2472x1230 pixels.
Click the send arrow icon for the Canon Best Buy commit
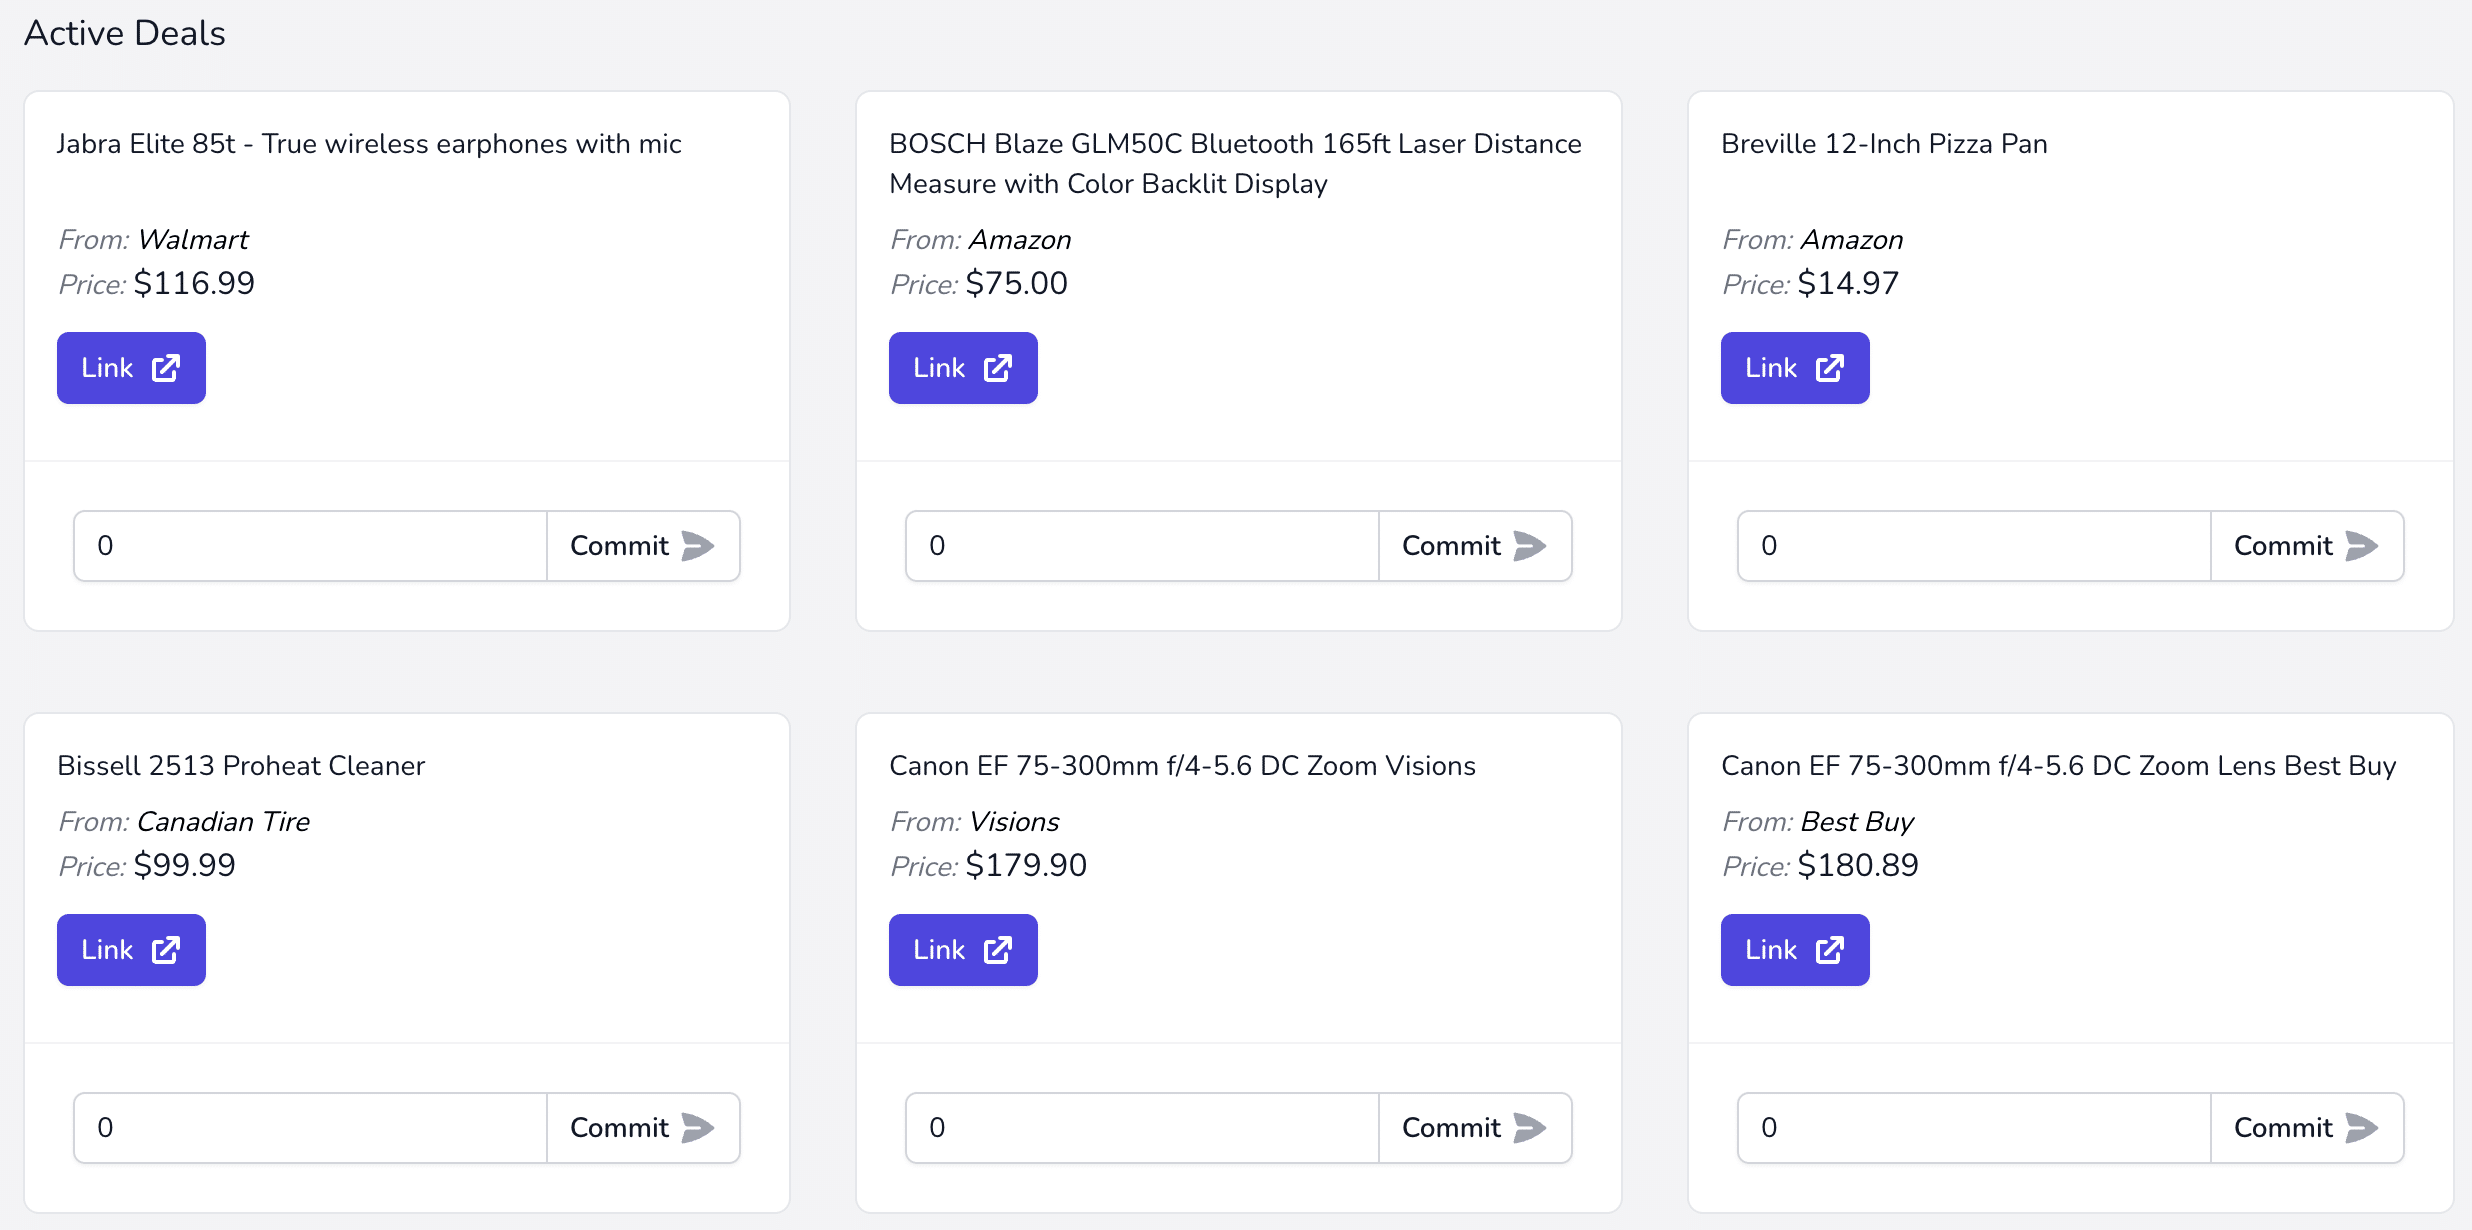tap(2362, 1128)
